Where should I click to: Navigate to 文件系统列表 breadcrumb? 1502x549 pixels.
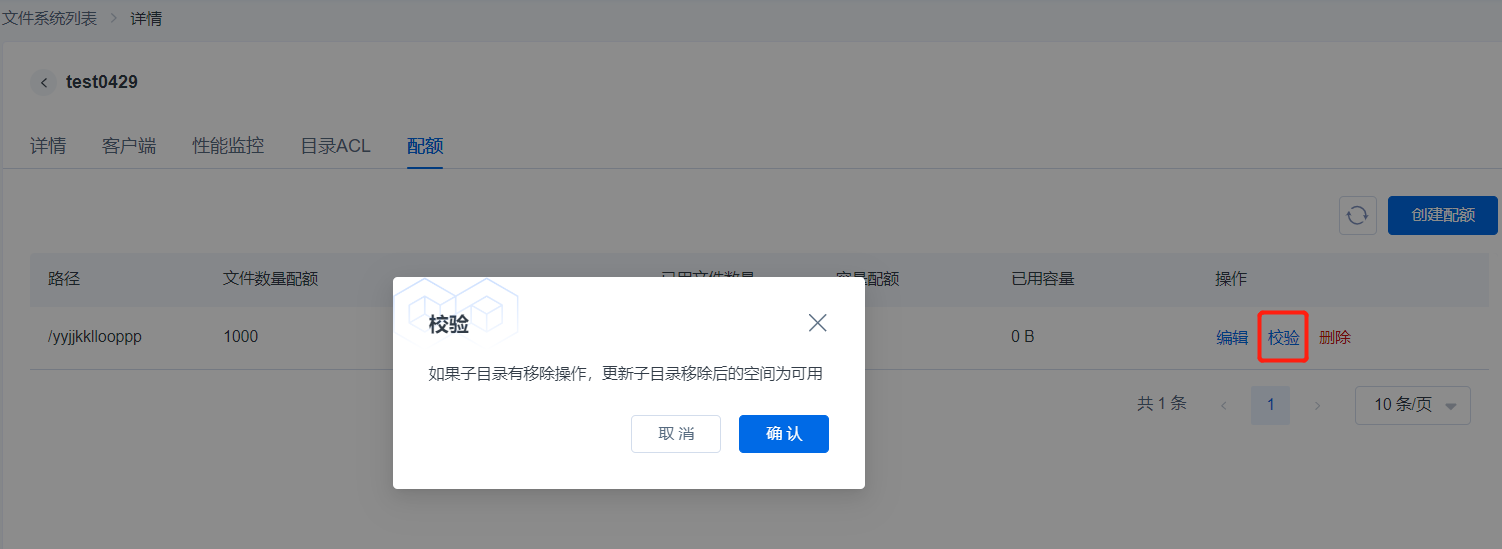[50, 18]
